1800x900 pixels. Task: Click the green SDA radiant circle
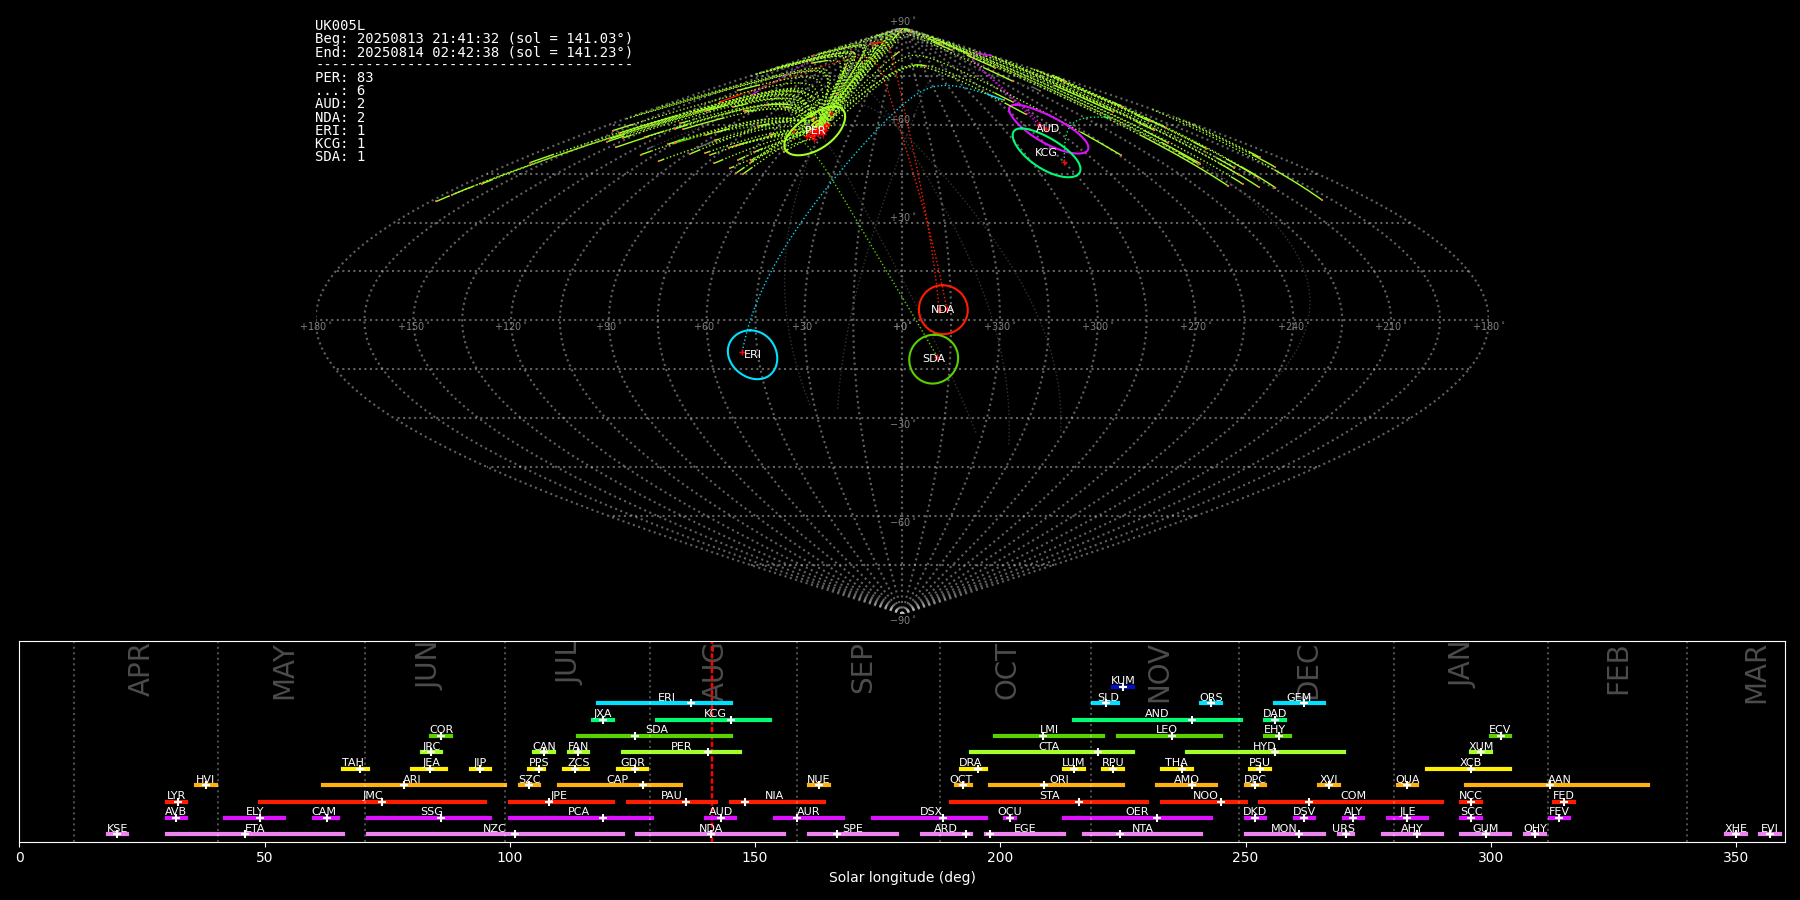pyautogui.click(x=933, y=358)
